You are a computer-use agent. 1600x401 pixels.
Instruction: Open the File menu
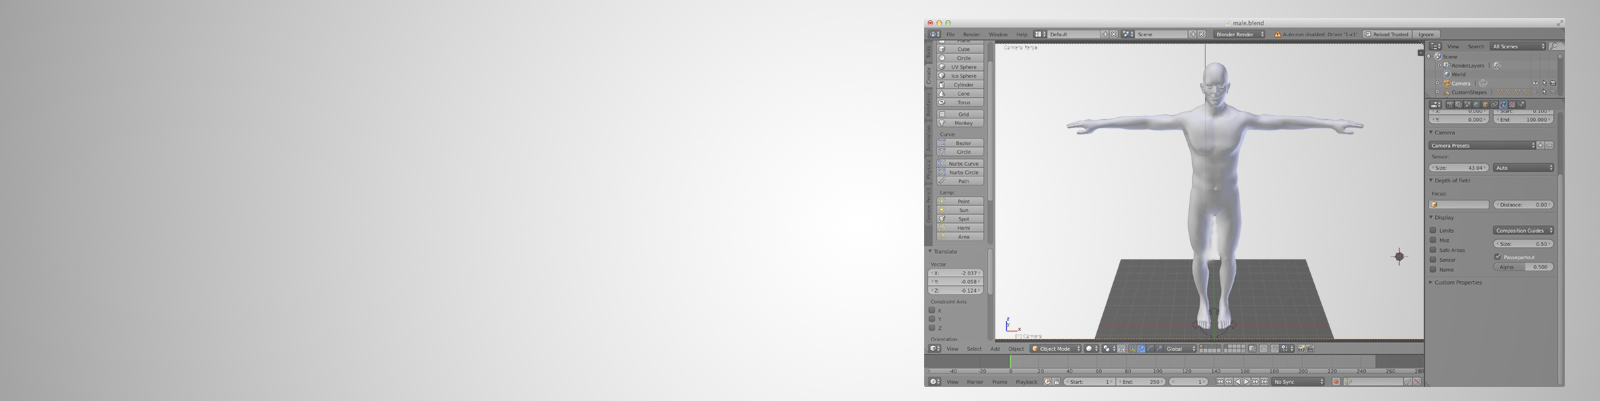pyautogui.click(x=950, y=34)
